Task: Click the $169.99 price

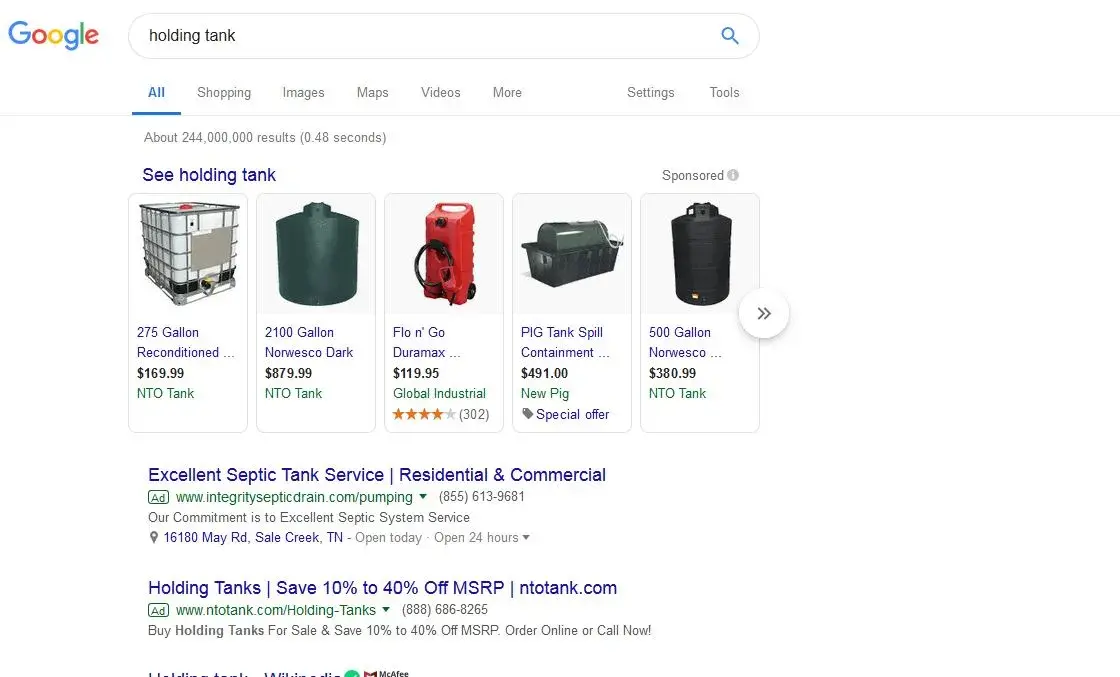Action: point(160,373)
